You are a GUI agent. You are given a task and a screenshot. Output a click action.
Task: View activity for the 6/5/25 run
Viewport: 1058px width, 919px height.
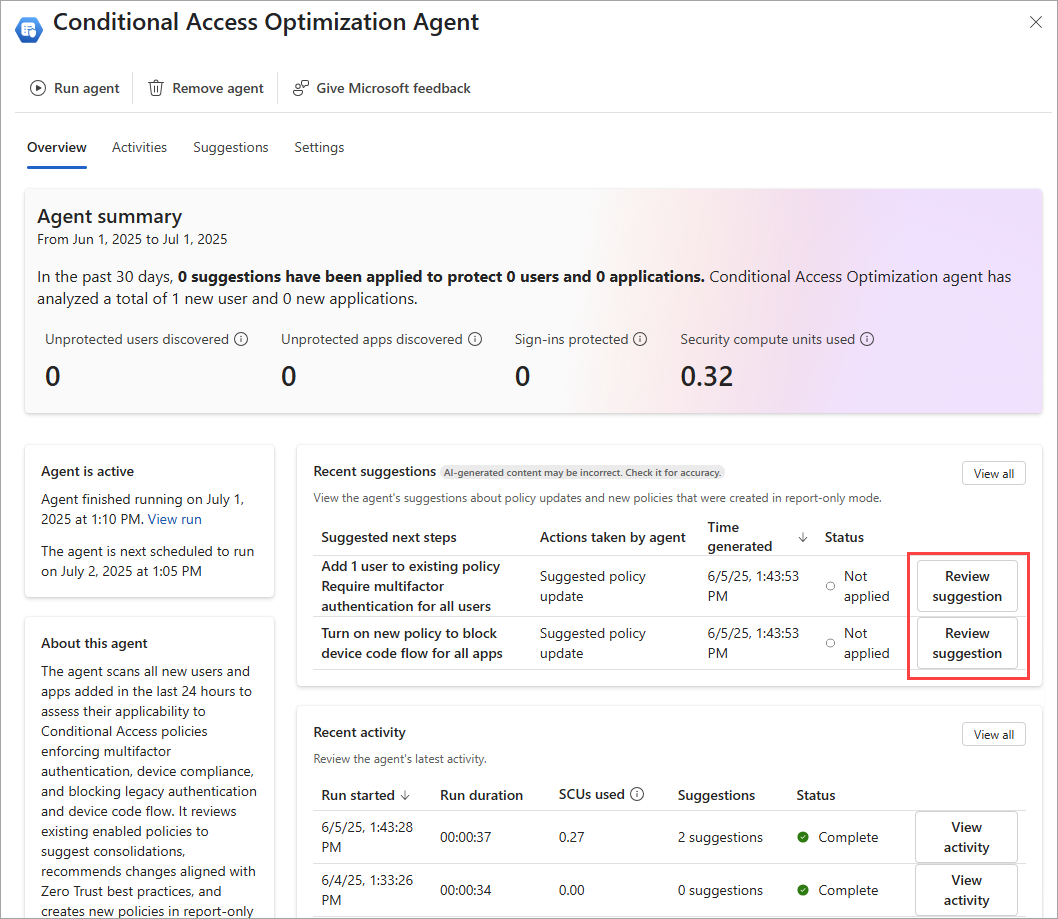(966, 837)
